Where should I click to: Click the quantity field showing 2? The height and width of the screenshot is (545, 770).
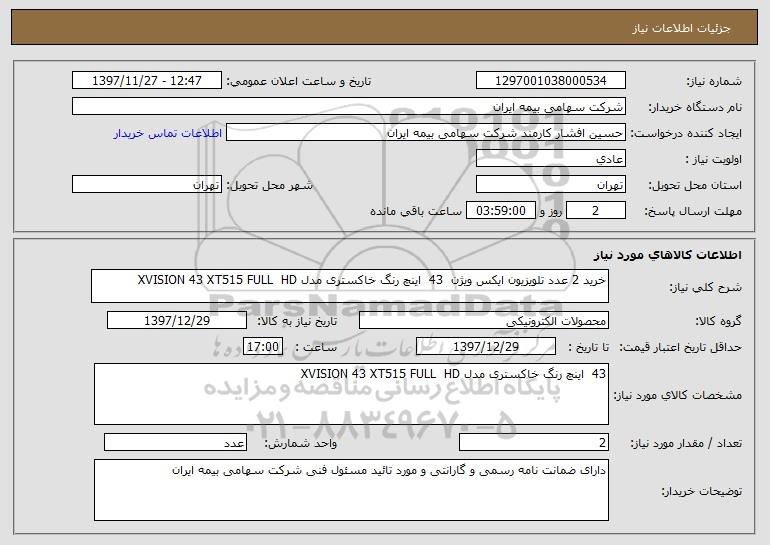[534, 442]
